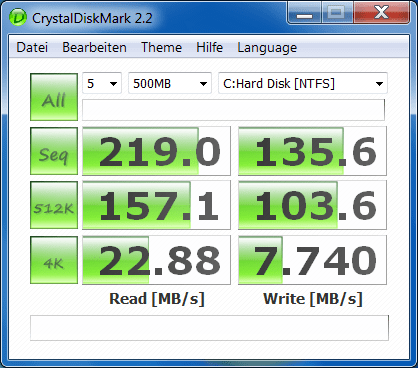Click the 4K read value 22.88
This screenshot has height=368, width=418.
coord(156,260)
